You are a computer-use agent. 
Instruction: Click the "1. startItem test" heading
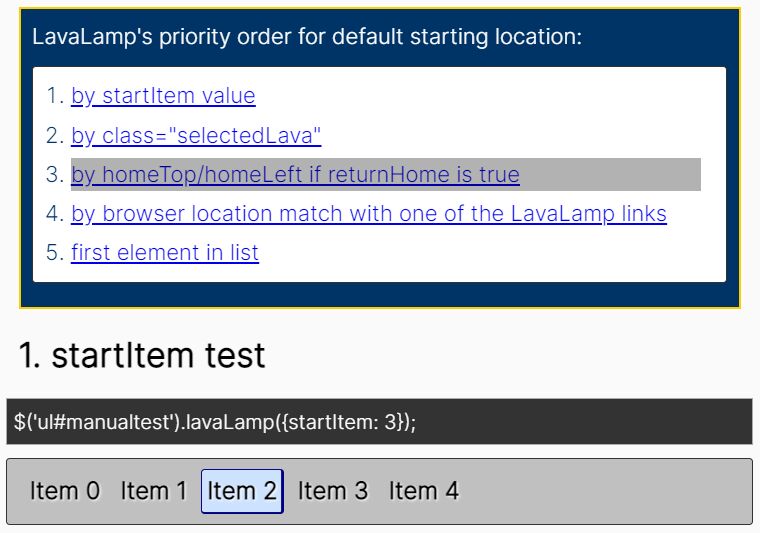point(142,355)
